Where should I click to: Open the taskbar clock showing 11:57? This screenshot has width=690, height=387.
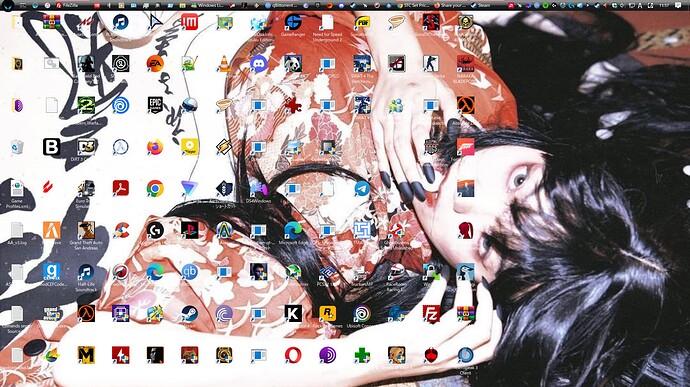click(665, 5)
